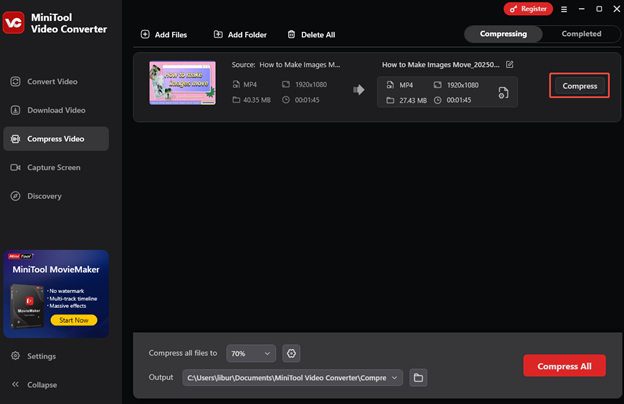Minimize the application window
The image size is (624, 404).
pyautogui.click(x=581, y=9)
